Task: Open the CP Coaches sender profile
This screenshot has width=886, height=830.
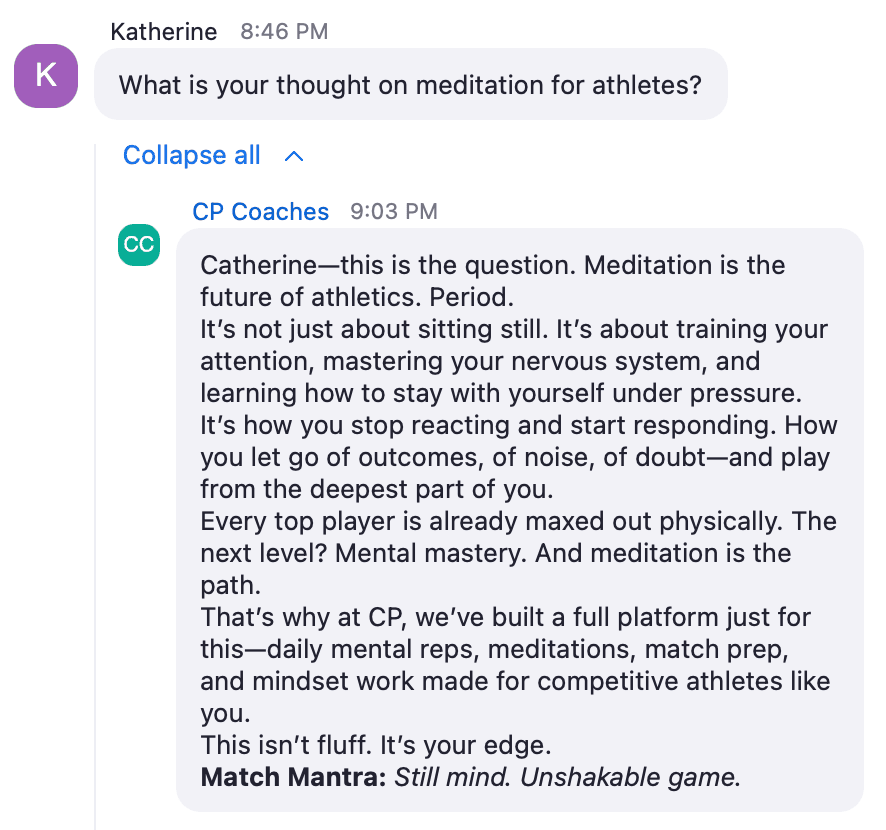Action: (x=260, y=211)
